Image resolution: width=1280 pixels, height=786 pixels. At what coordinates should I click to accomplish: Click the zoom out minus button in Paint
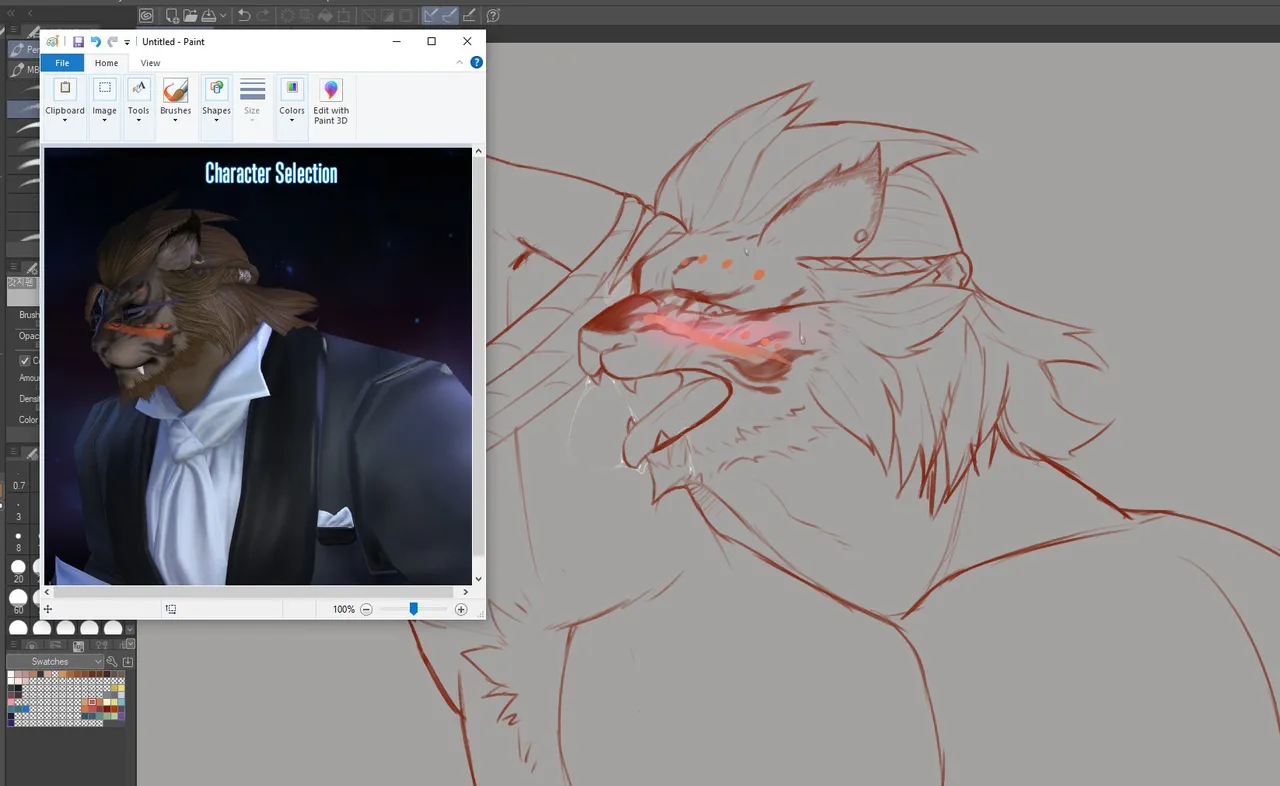pos(367,609)
